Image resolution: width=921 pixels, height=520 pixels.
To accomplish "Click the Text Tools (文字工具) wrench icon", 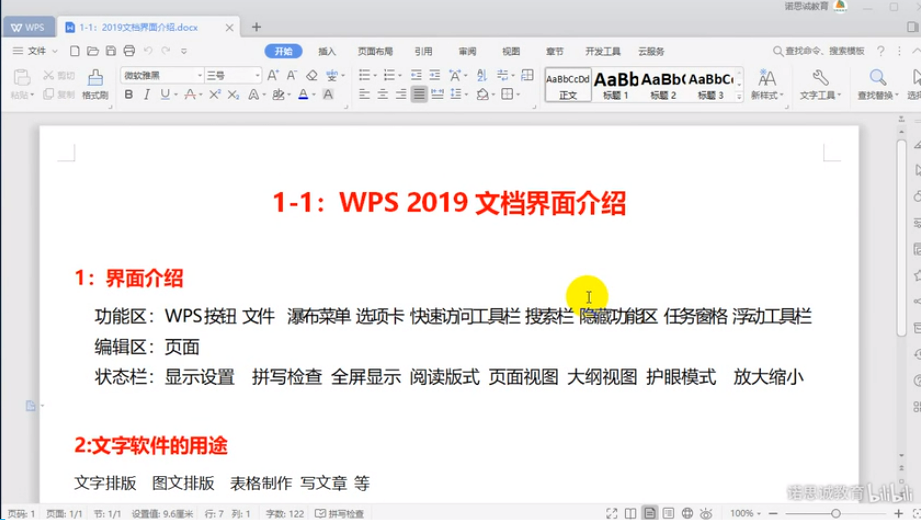I will tap(819, 83).
